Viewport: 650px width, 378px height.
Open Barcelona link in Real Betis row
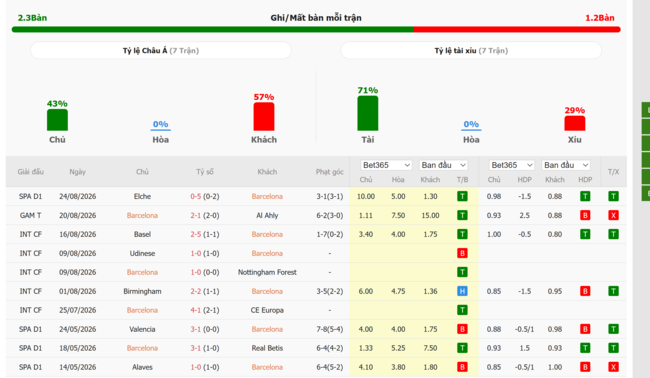(142, 348)
